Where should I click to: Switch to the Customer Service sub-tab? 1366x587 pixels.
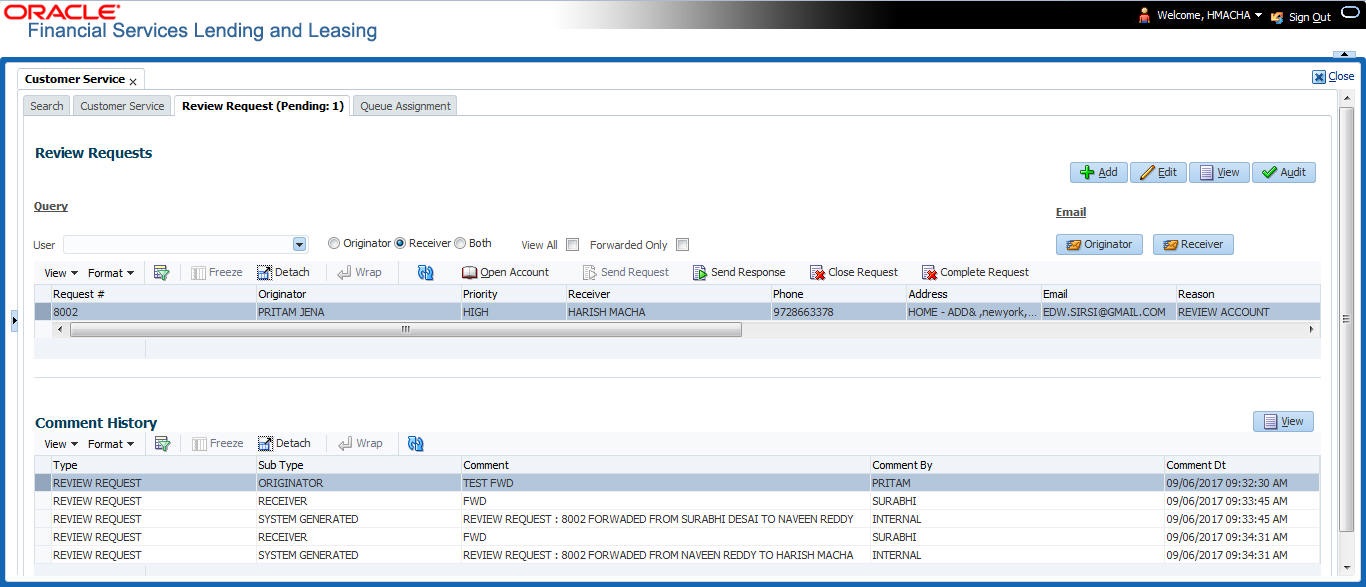pos(122,105)
